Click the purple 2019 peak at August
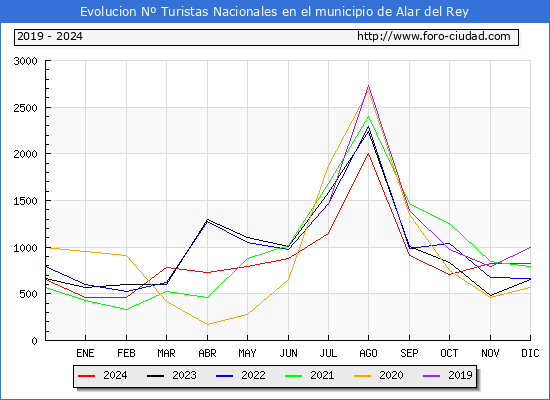This screenshot has height=400, width=550. 368,85
